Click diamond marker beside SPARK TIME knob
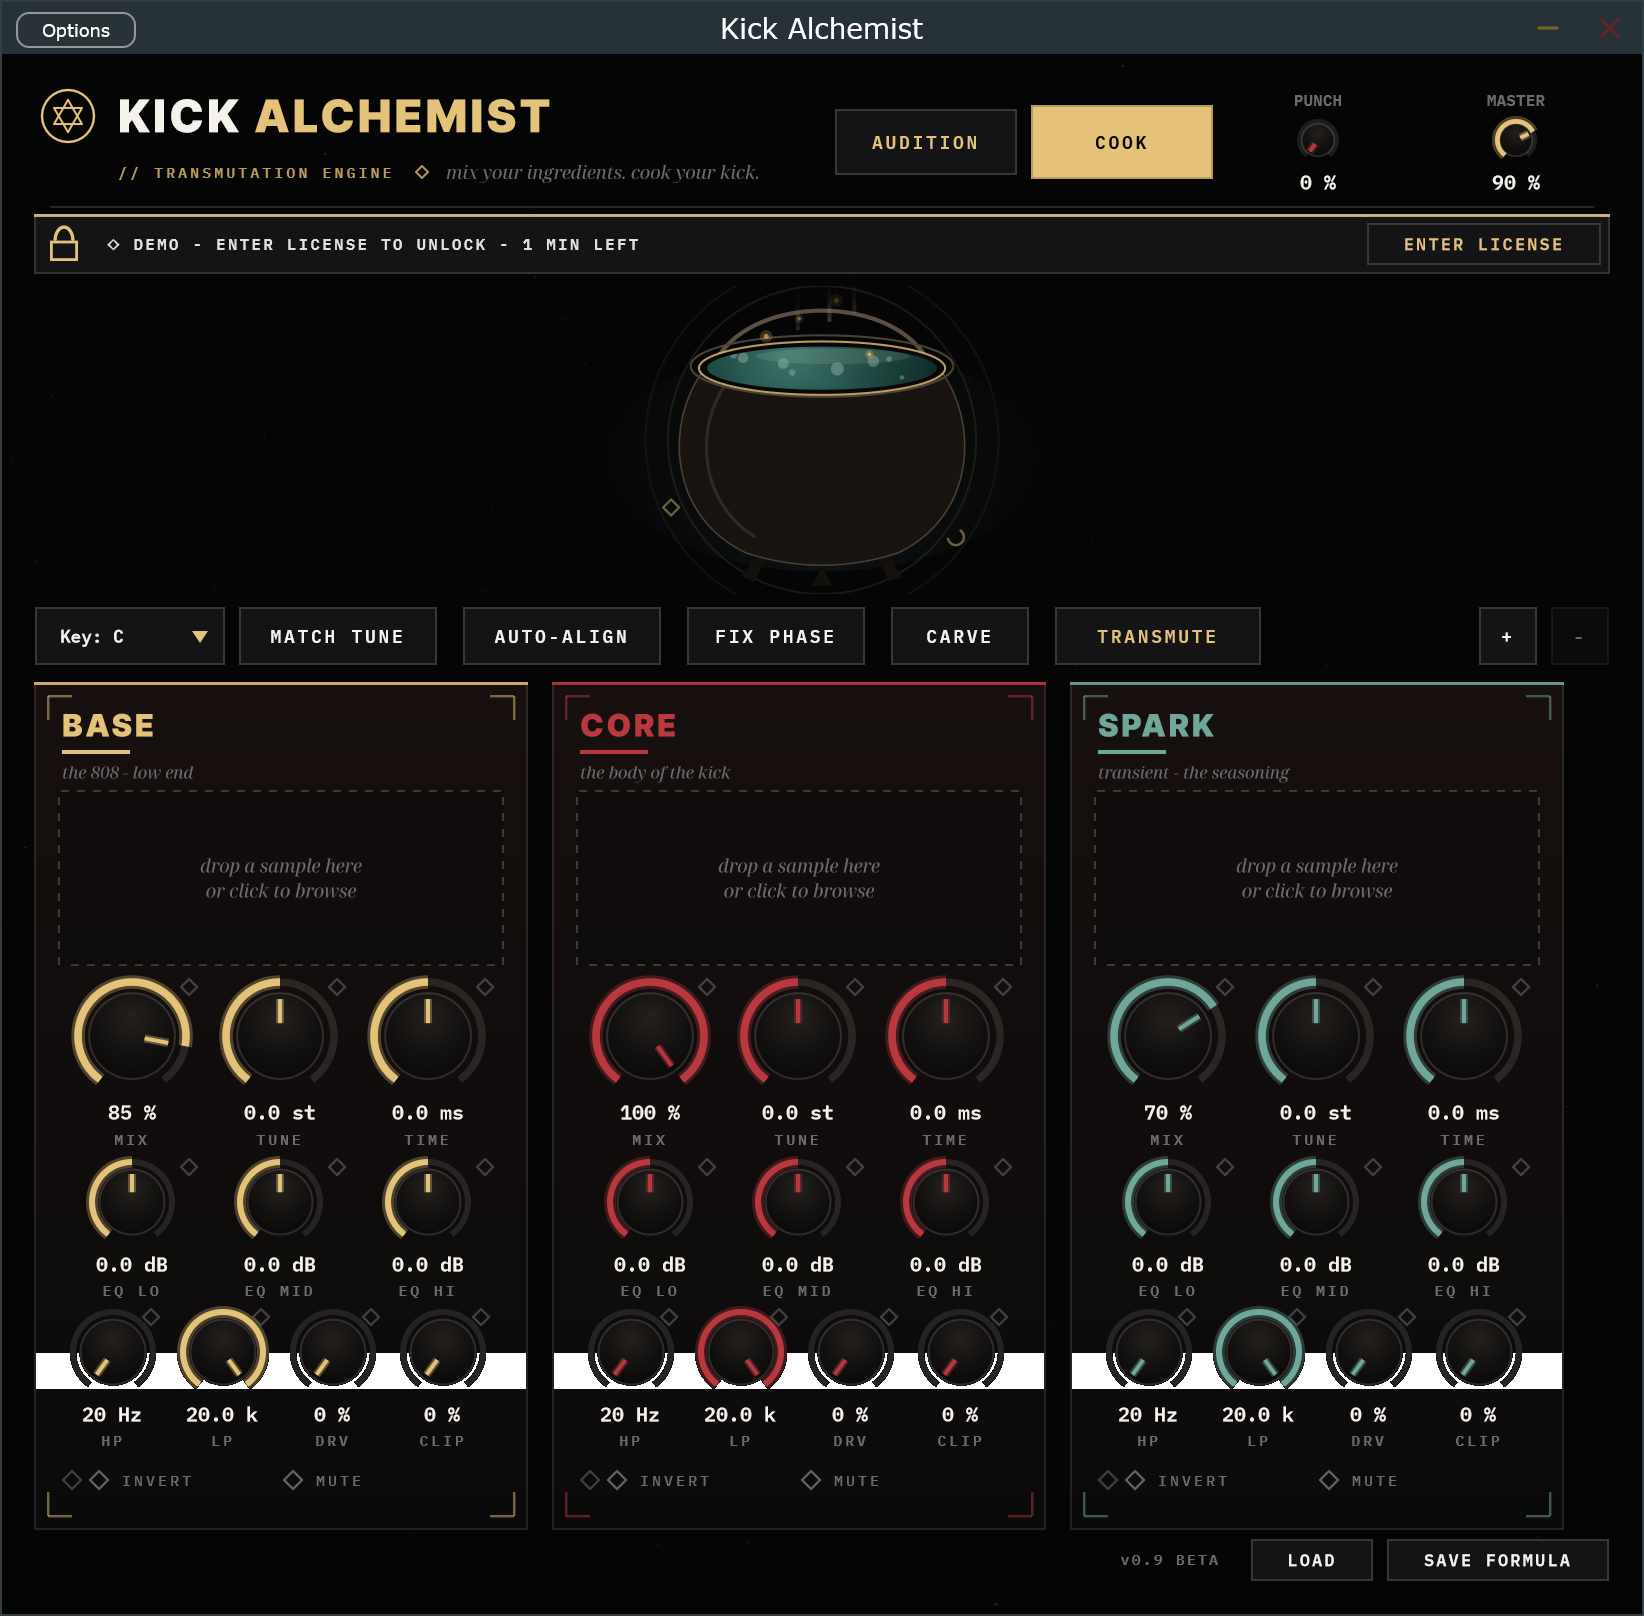 click(1521, 987)
